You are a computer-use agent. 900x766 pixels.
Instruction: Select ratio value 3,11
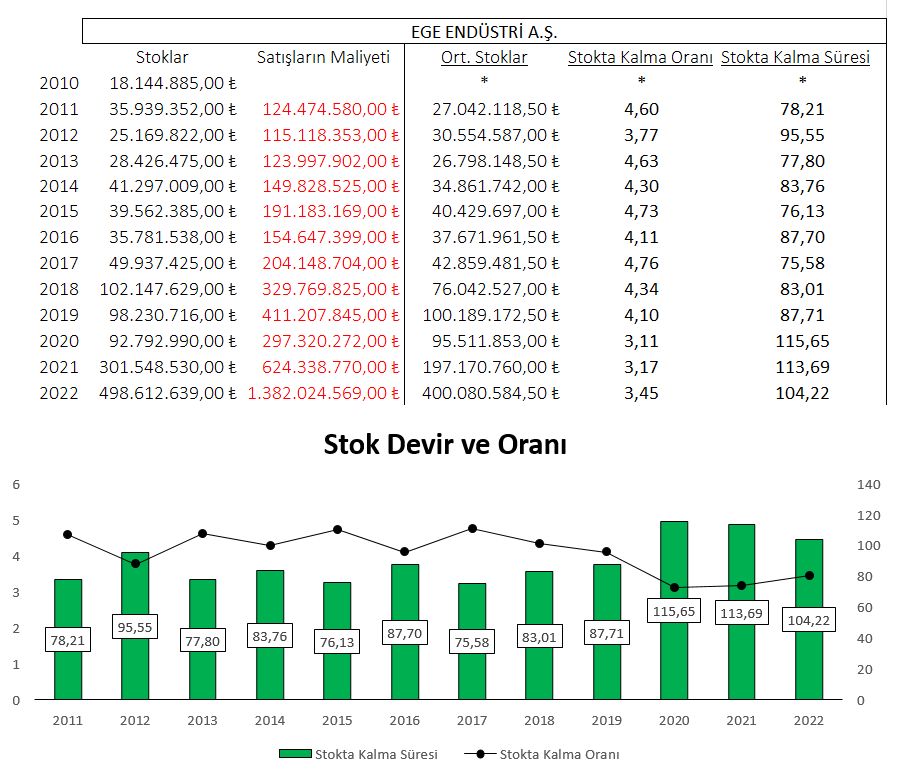641,341
